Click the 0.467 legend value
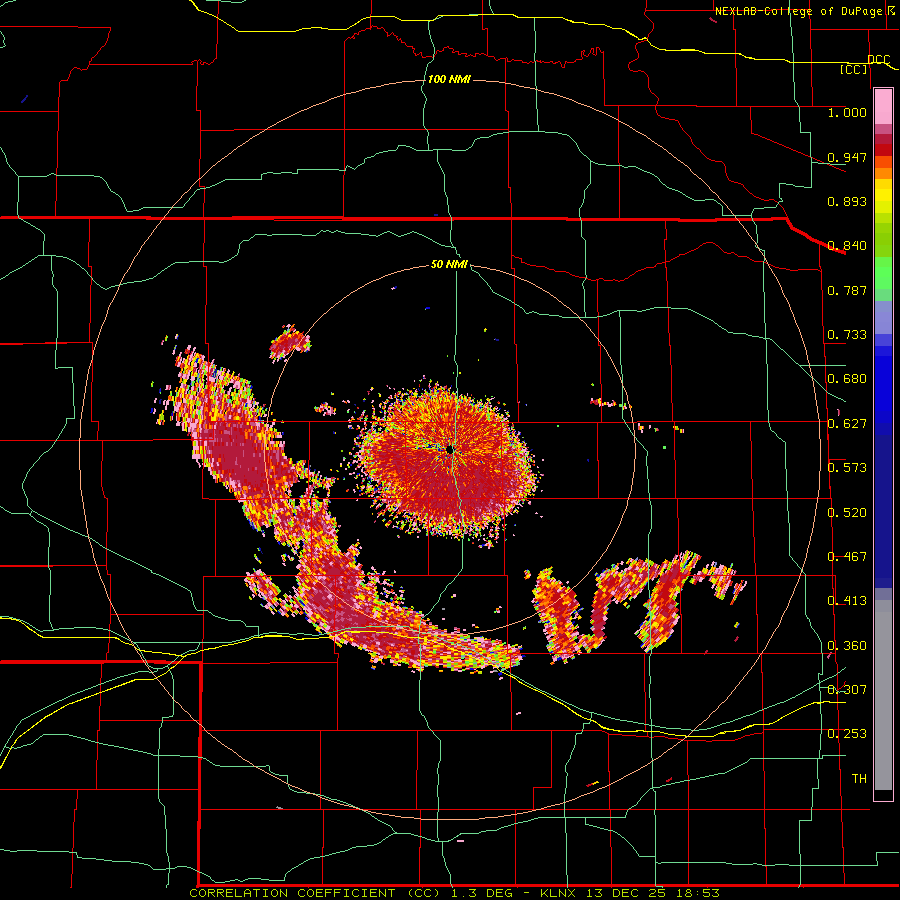Image resolution: width=900 pixels, height=900 pixels. click(x=847, y=556)
